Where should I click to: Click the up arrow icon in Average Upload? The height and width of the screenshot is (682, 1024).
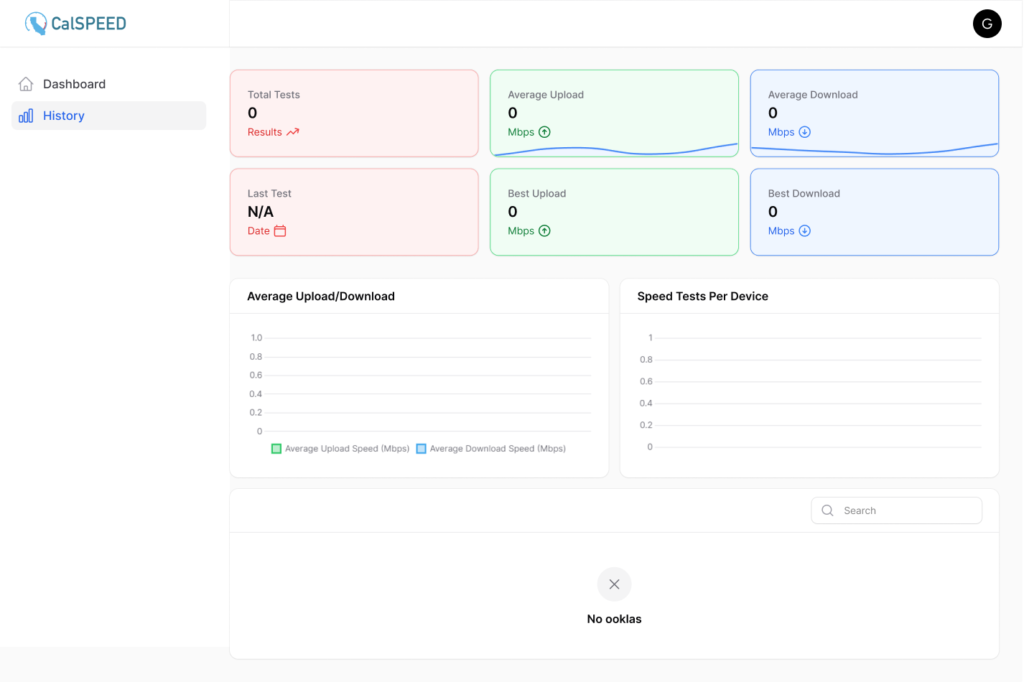point(545,132)
